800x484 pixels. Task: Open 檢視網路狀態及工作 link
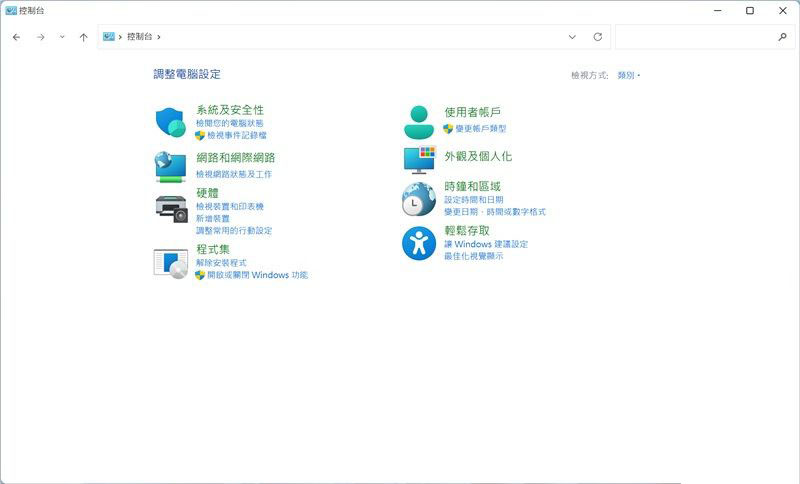coord(233,174)
